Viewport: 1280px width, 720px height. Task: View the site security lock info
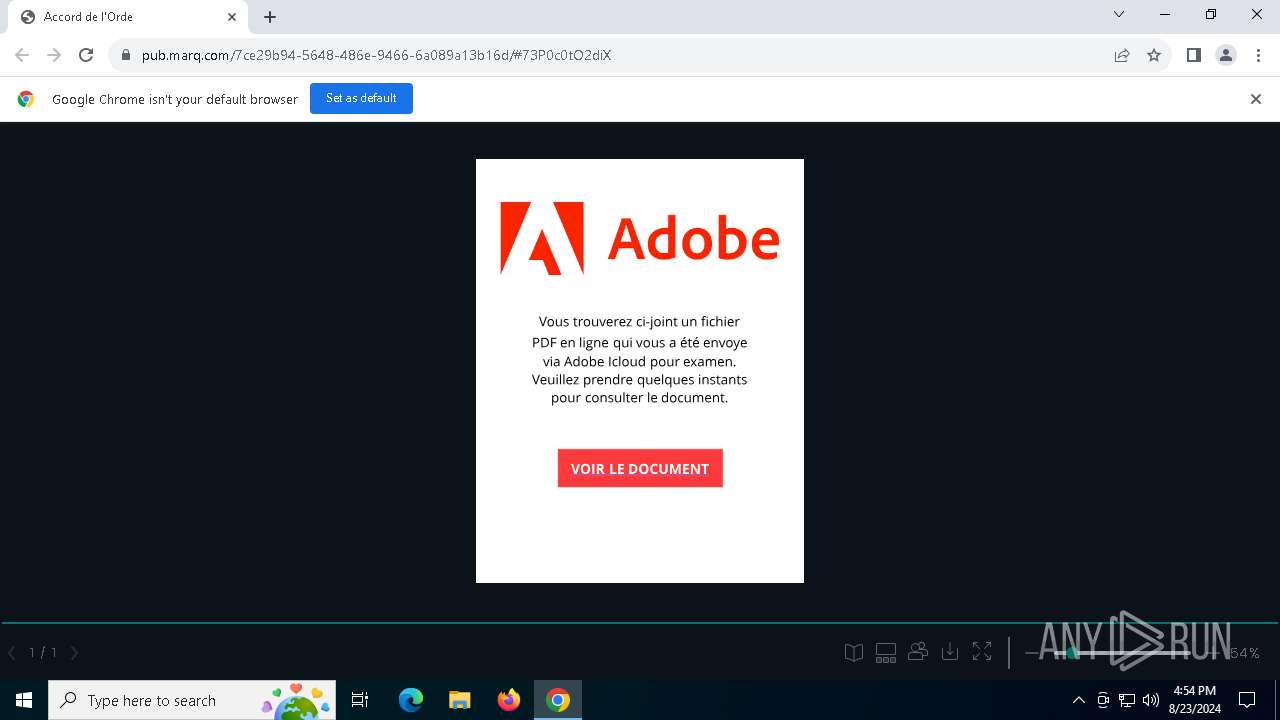pos(125,55)
